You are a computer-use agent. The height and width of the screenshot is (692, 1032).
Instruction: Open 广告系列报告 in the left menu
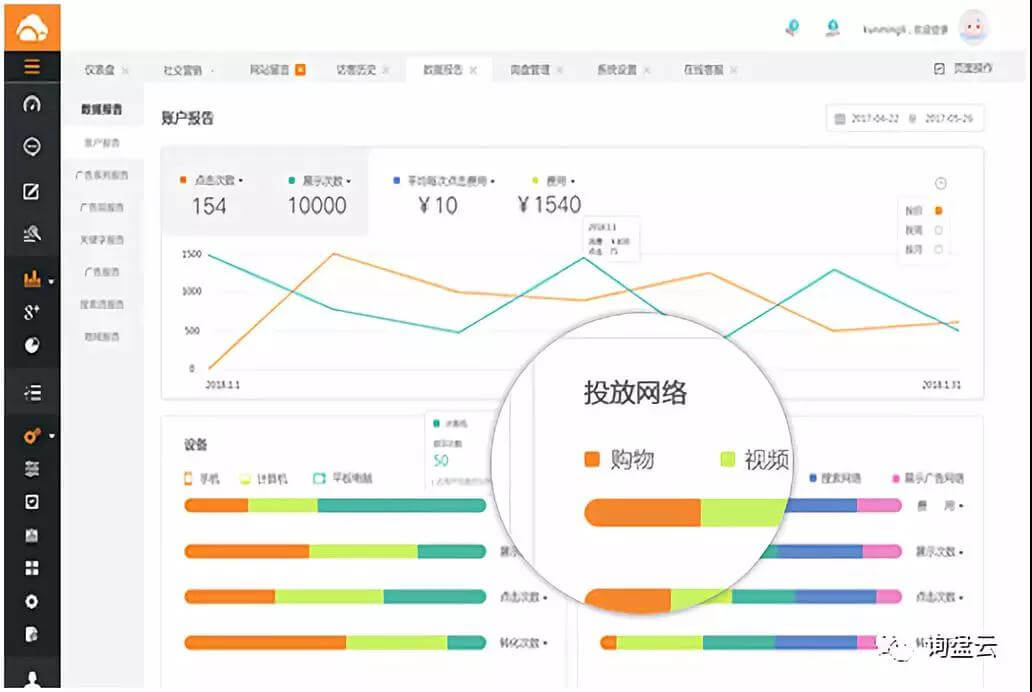pos(102,175)
